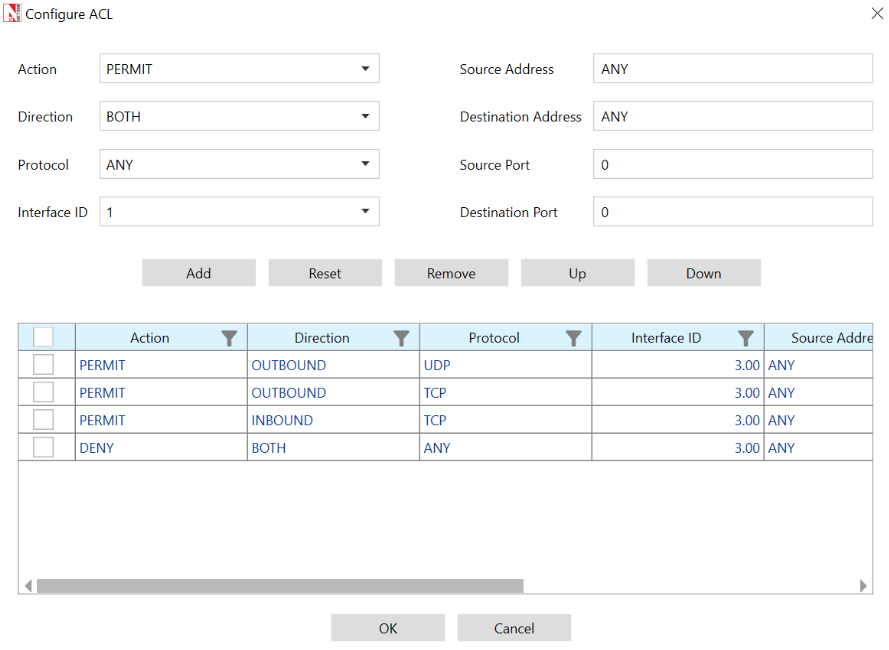The height and width of the screenshot is (650, 889).
Task: Click the scrollbar left arrow
Action: 28,586
